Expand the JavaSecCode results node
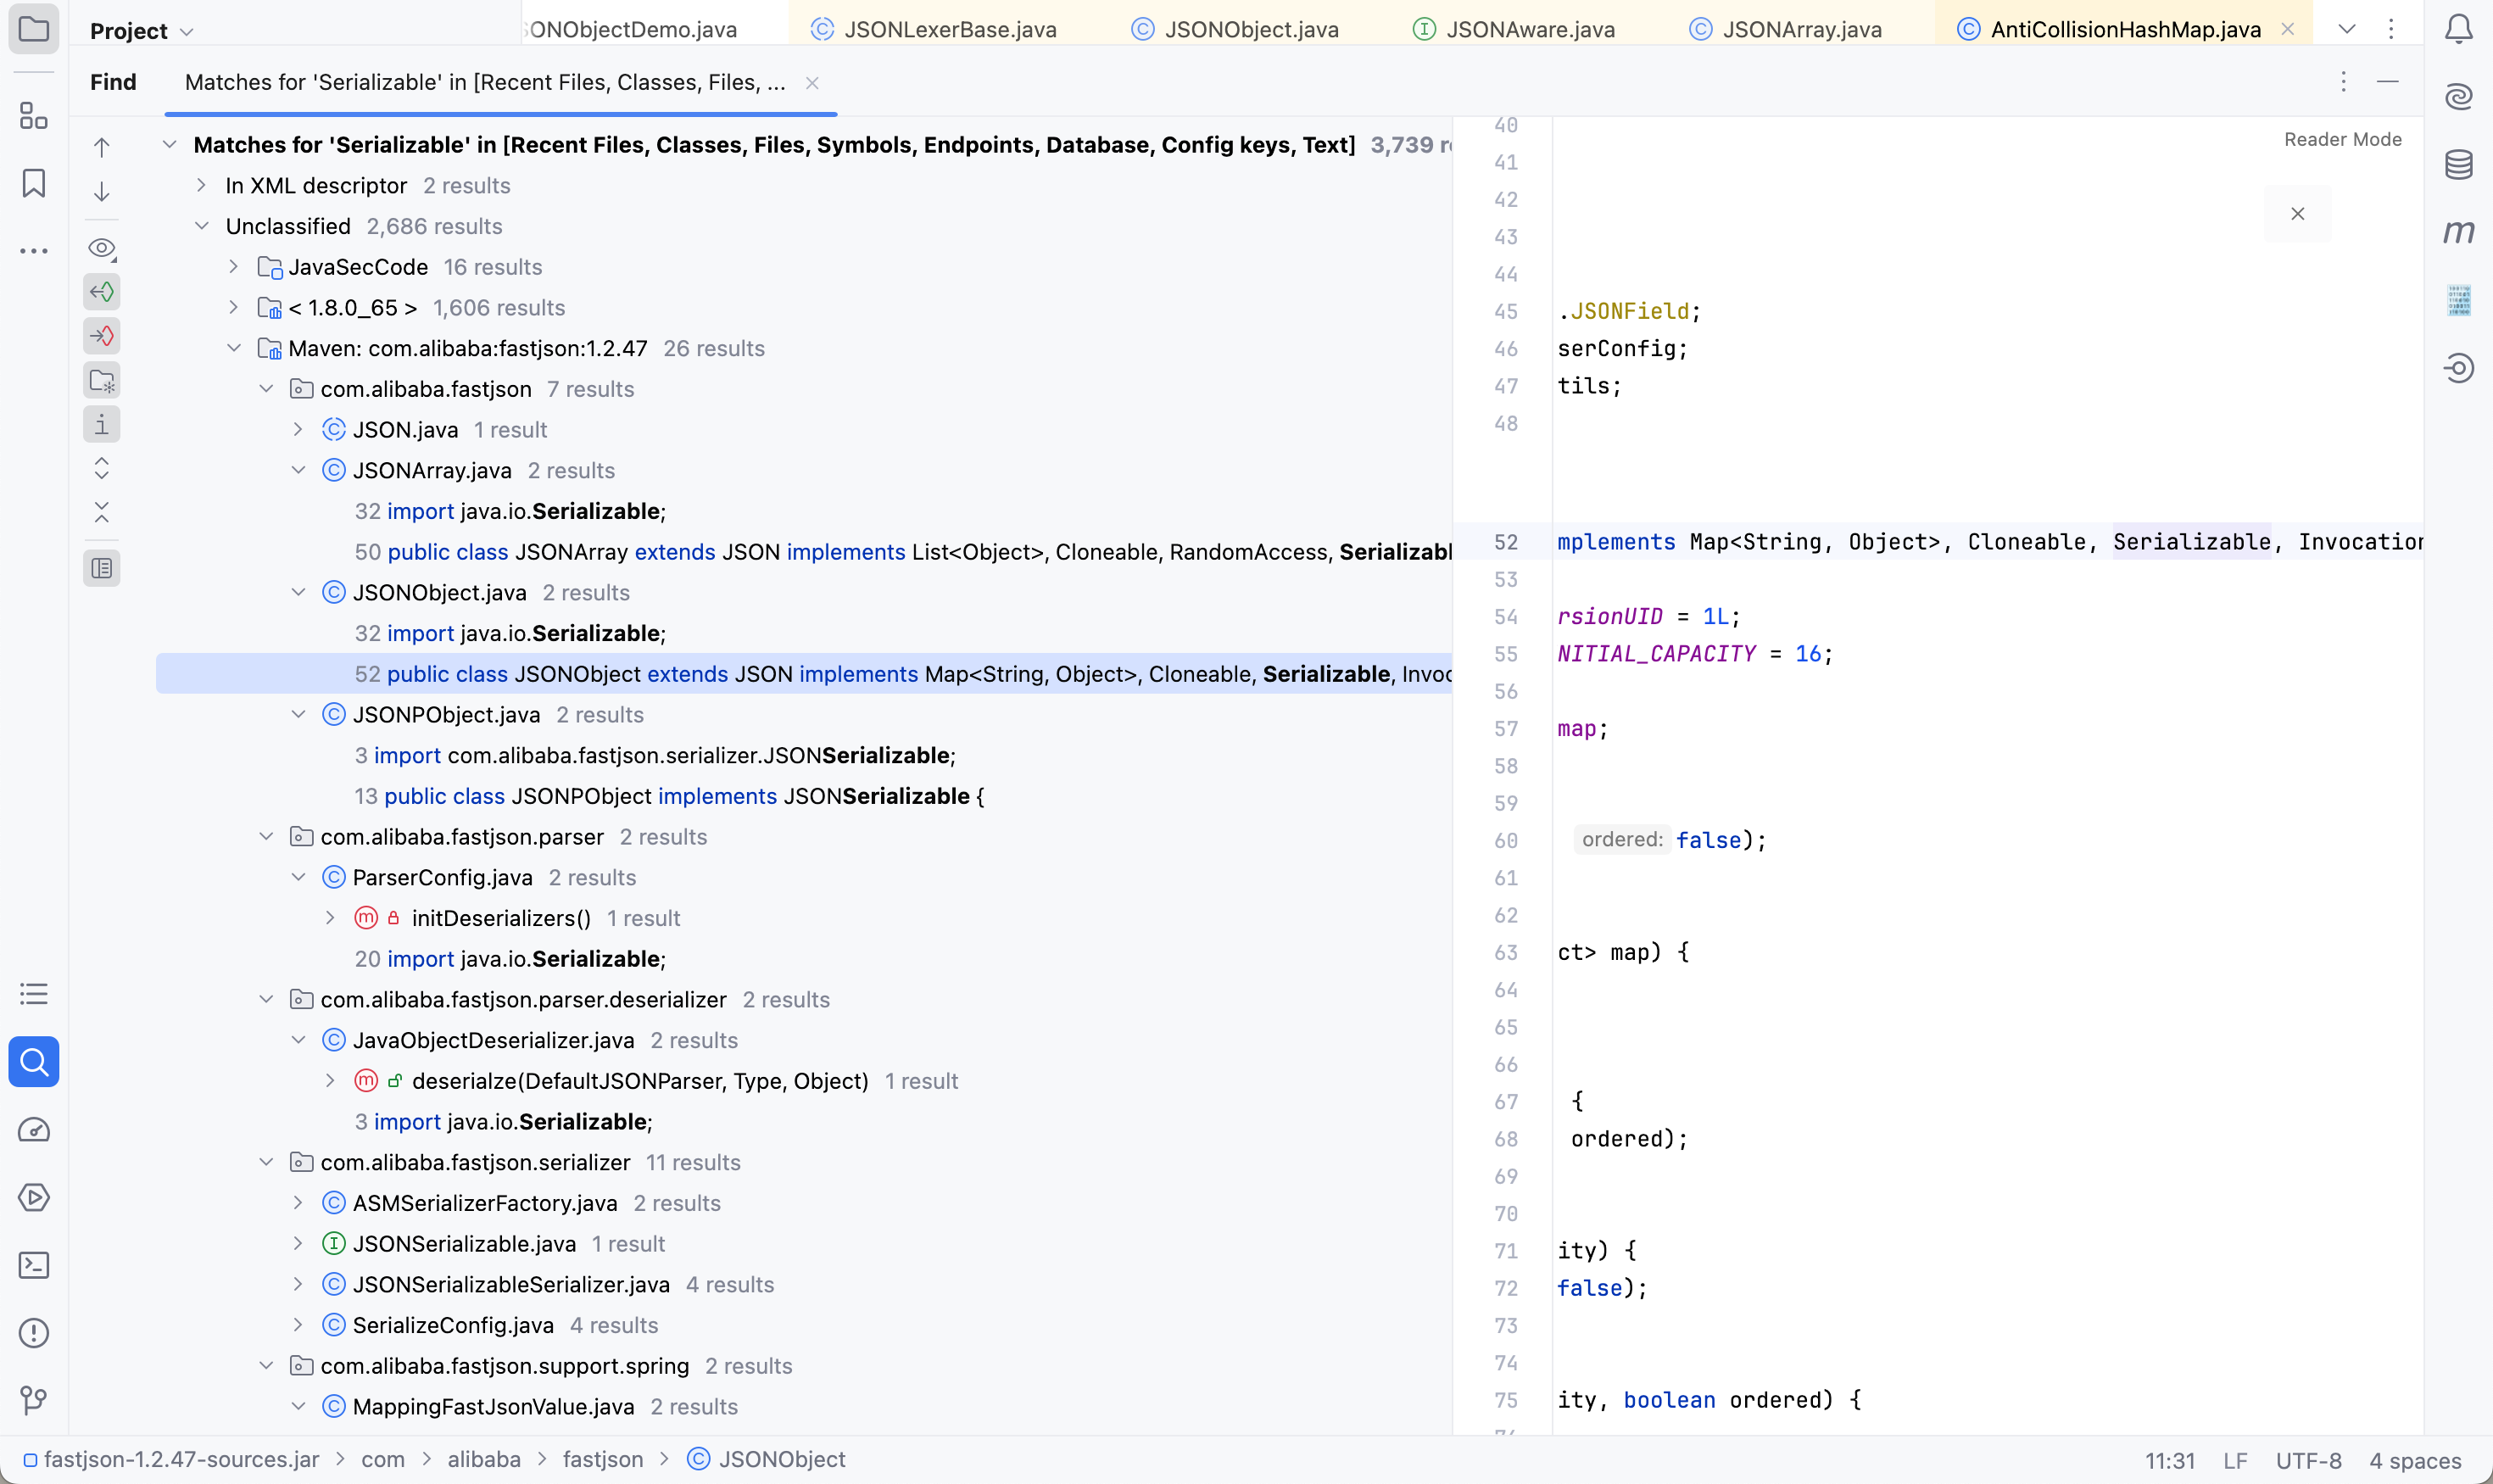This screenshot has height=1484, width=2493. pyautogui.click(x=234, y=267)
